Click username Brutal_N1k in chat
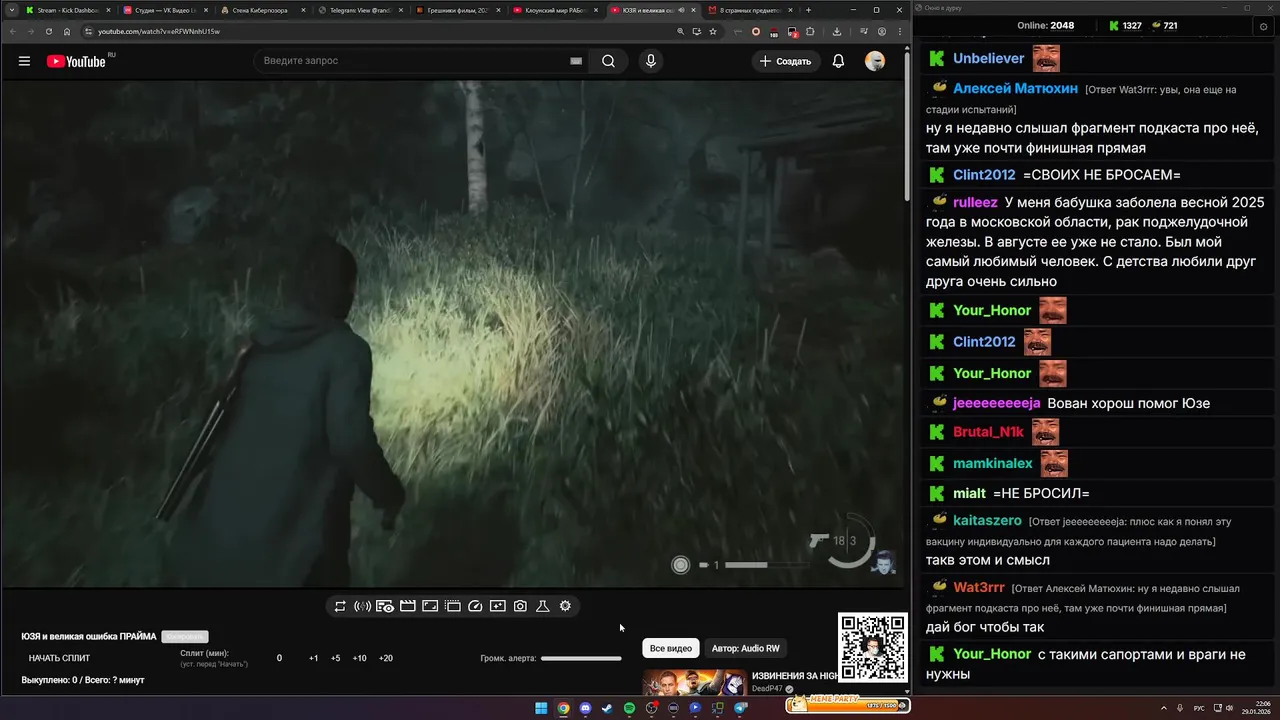The image size is (1280, 720). pos(988,432)
